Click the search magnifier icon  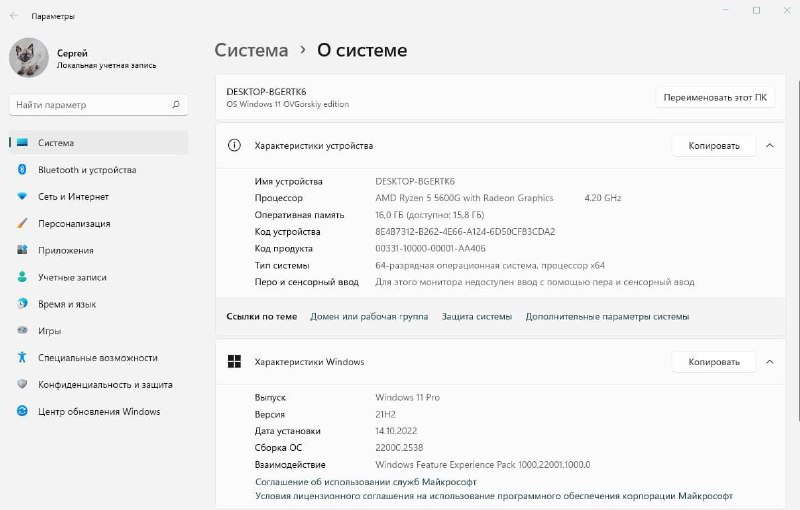click(176, 105)
